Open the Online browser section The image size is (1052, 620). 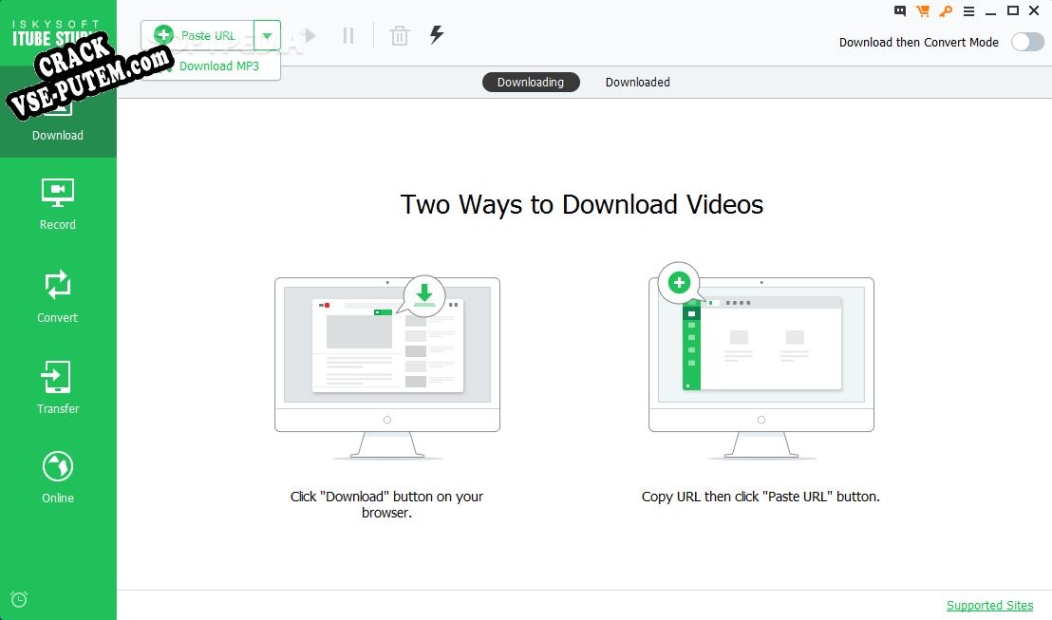[57, 477]
